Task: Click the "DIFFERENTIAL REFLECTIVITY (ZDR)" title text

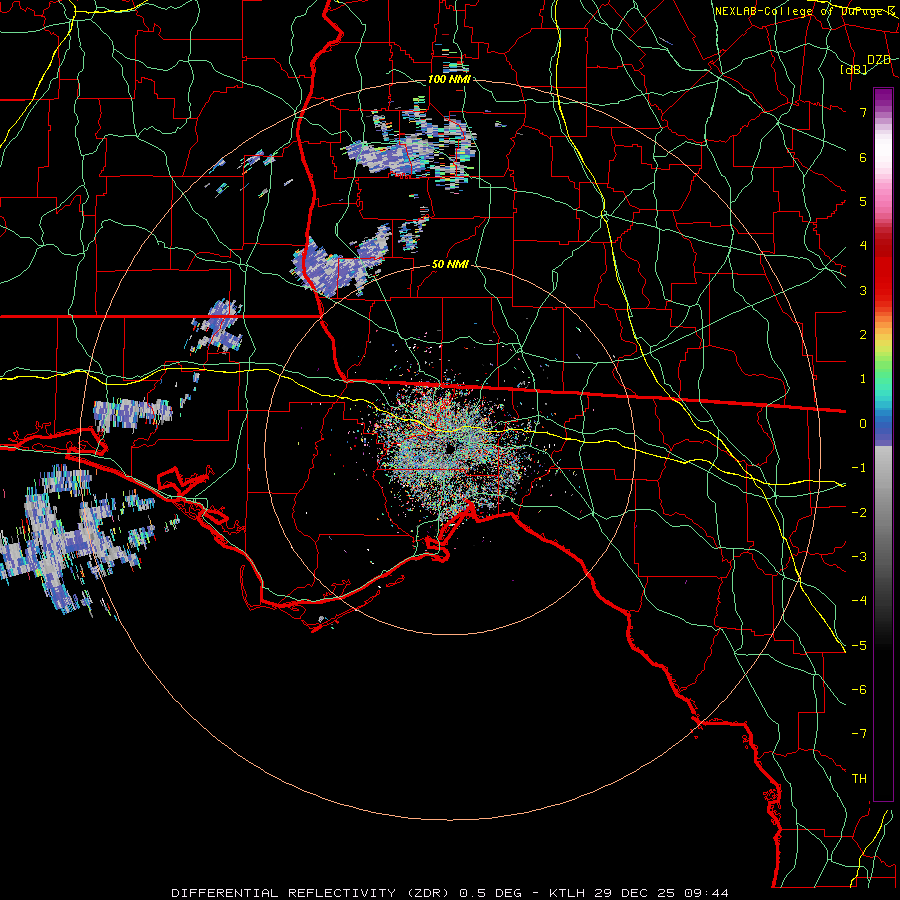Action: pyautogui.click(x=313, y=893)
